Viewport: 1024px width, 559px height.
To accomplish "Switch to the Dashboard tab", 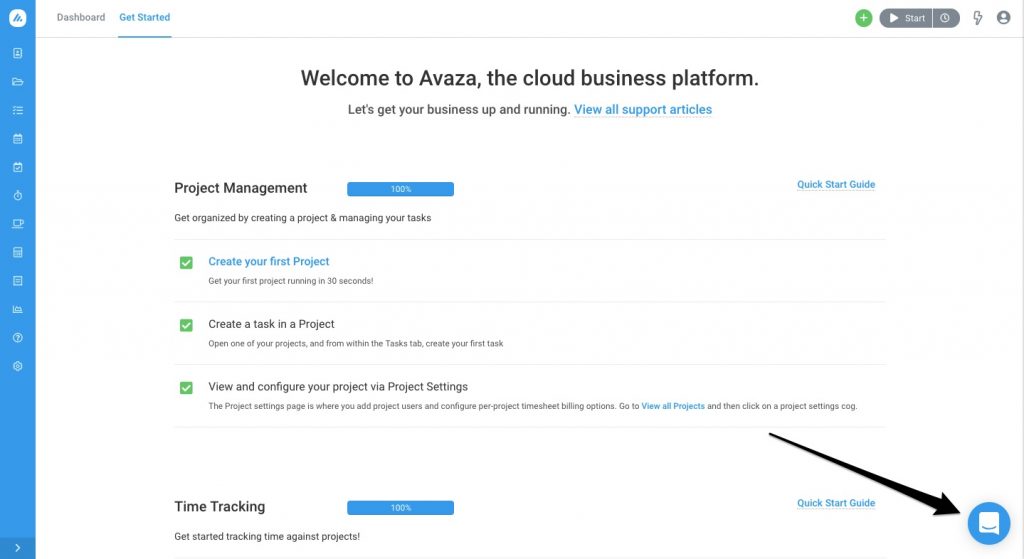I will pos(81,18).
